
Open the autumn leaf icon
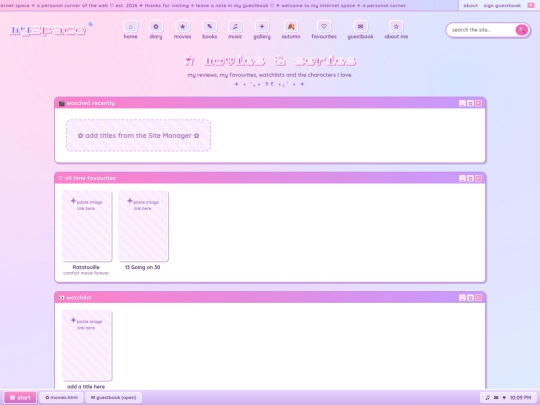[291, 27]
